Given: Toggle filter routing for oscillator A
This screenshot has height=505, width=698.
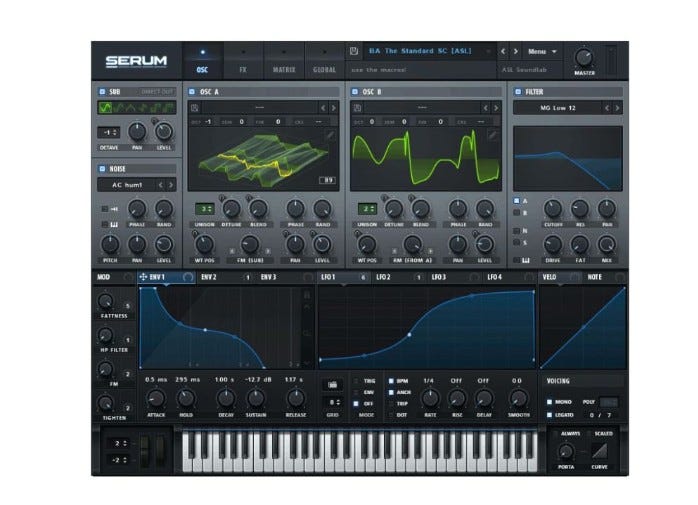Looking at the screenshot, I should click(516, 201).
